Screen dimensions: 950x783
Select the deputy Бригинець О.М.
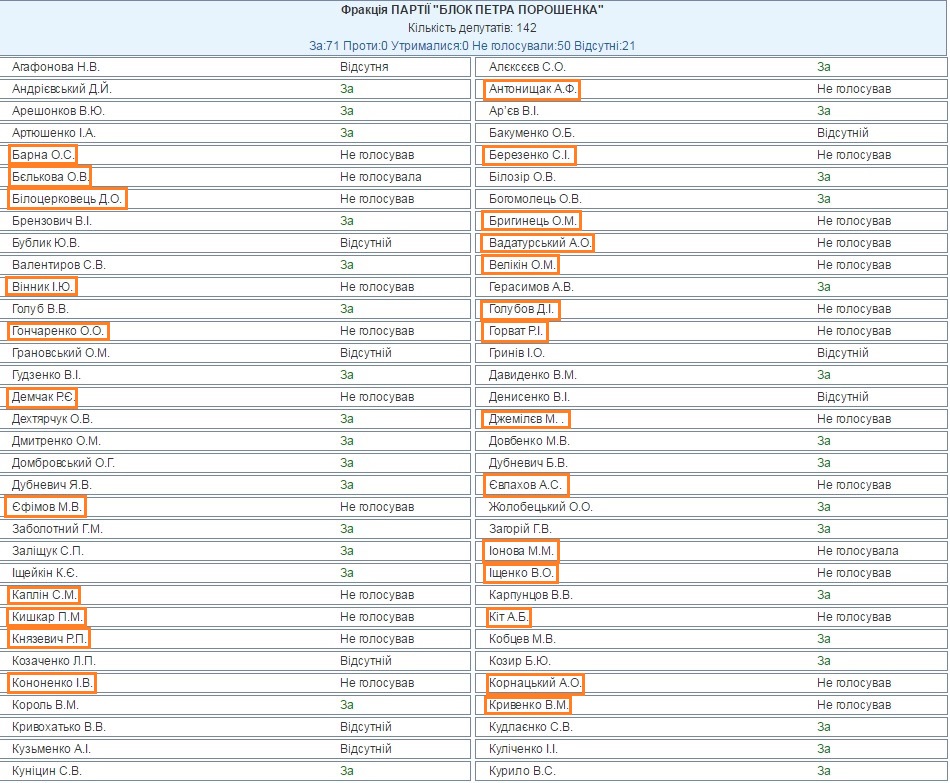click(x=532, y=221)
